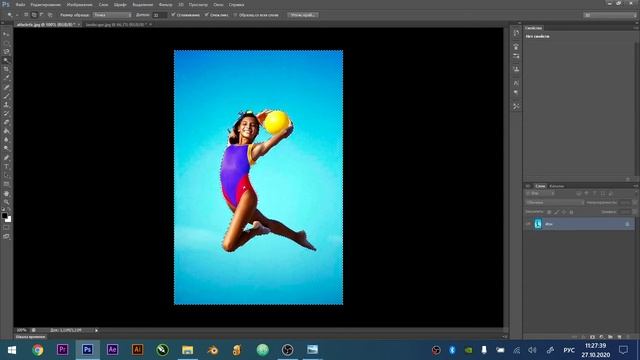
Task: Toggle lock position in Layers panel
Action: pos(564,212)
